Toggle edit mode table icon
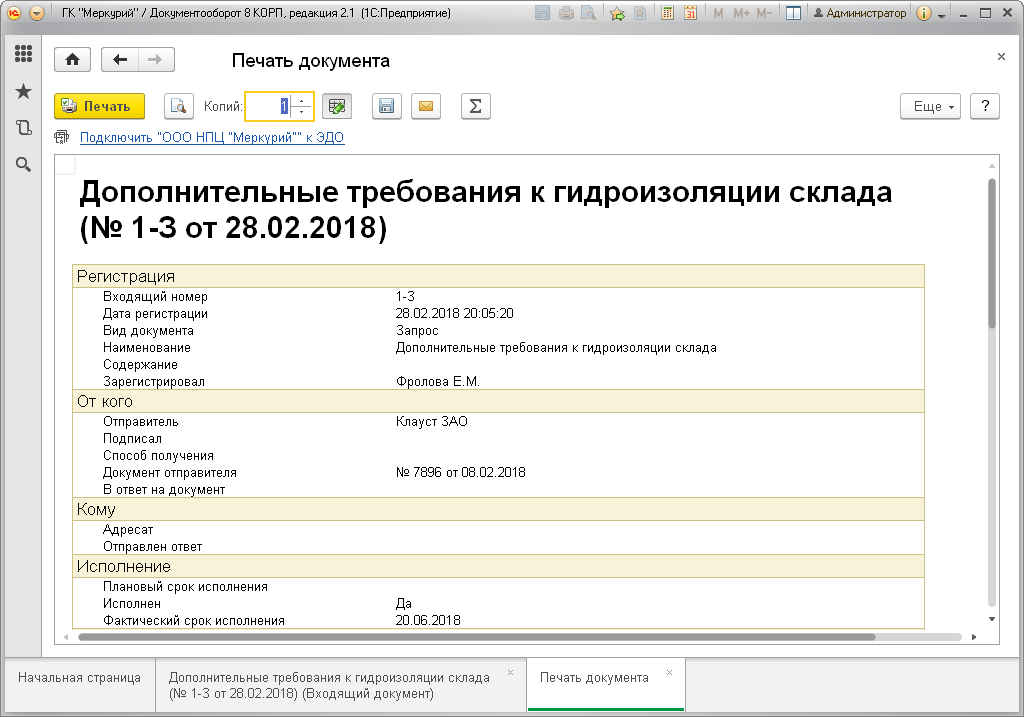 point(337,106)
